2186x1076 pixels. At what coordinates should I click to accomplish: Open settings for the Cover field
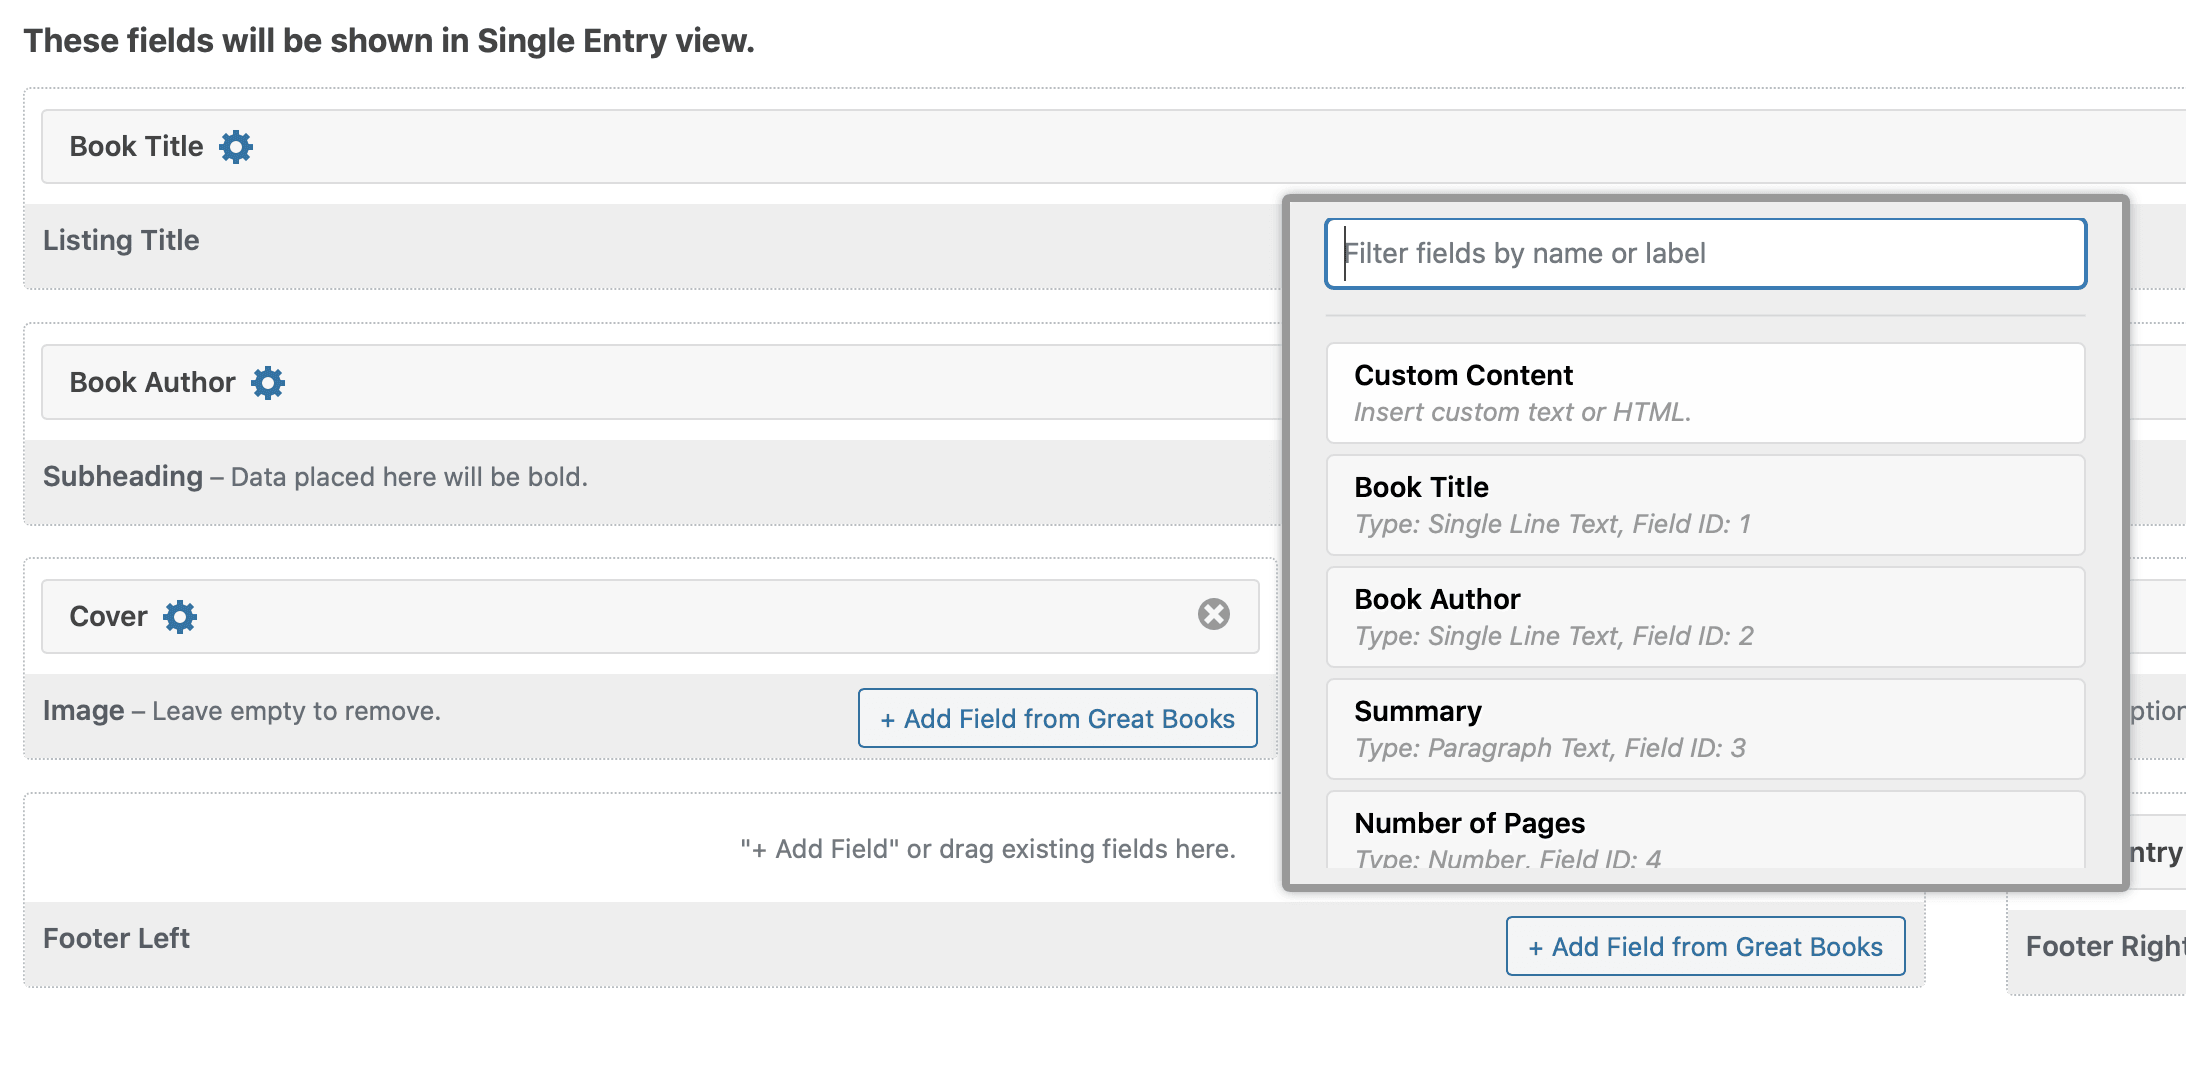(x=181, y=616)
